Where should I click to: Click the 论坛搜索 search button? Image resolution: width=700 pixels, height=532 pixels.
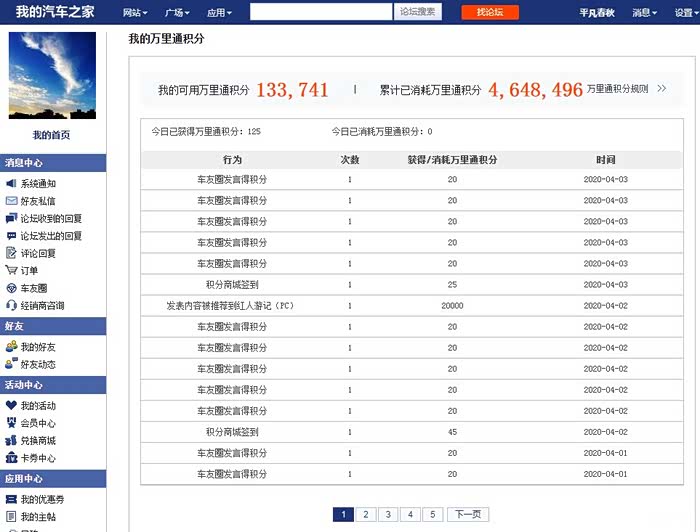[x=416, y=12]
